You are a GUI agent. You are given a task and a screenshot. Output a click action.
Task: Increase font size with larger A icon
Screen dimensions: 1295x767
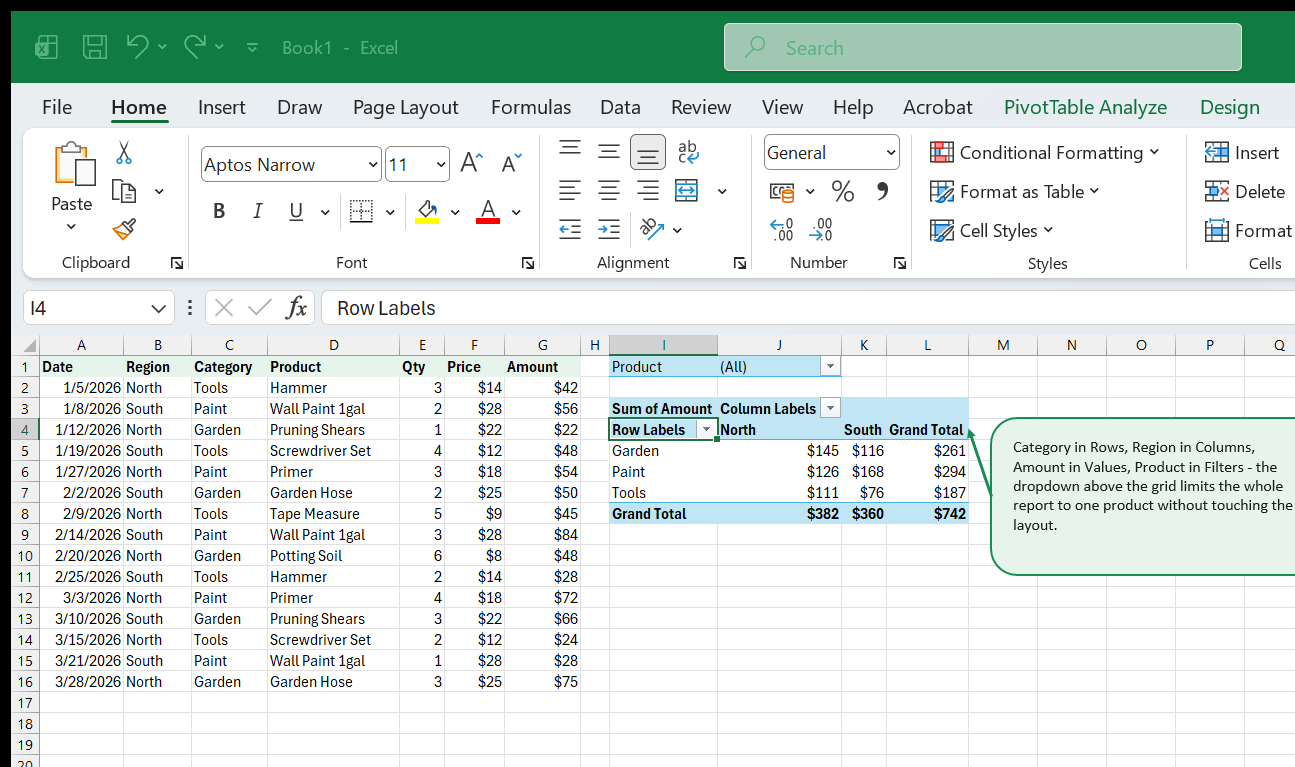(472, 164)
